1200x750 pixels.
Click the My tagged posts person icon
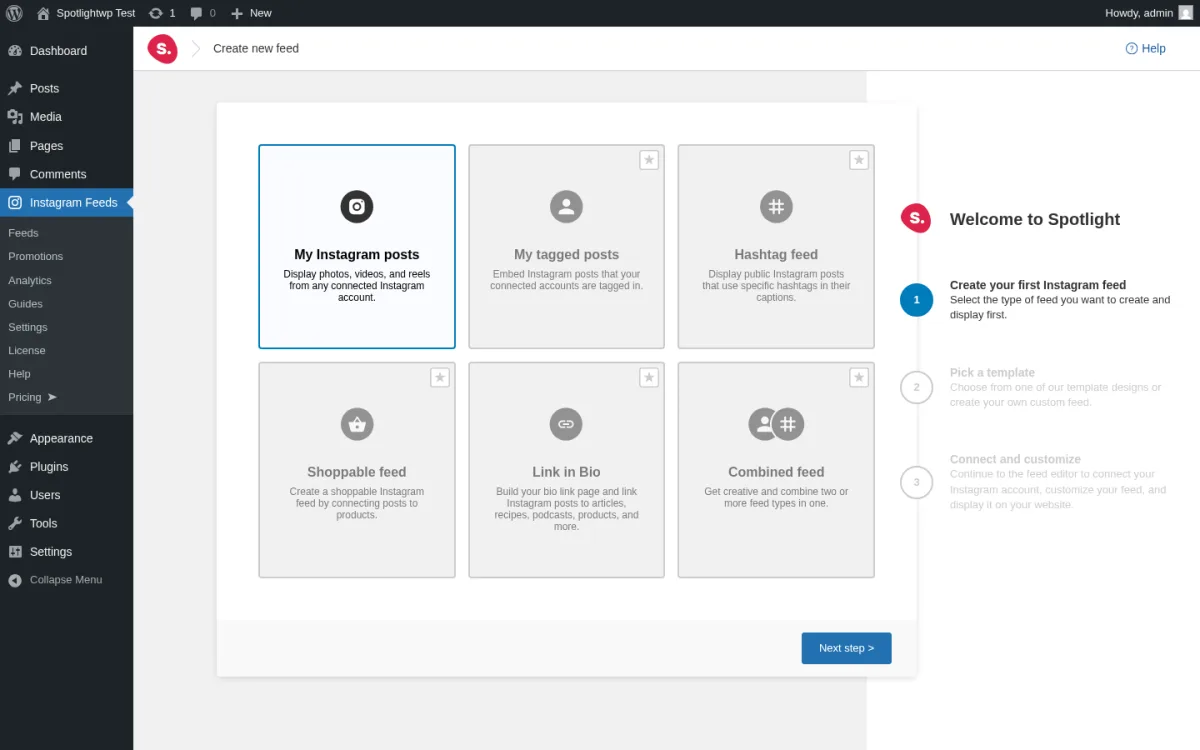point(566,207)
